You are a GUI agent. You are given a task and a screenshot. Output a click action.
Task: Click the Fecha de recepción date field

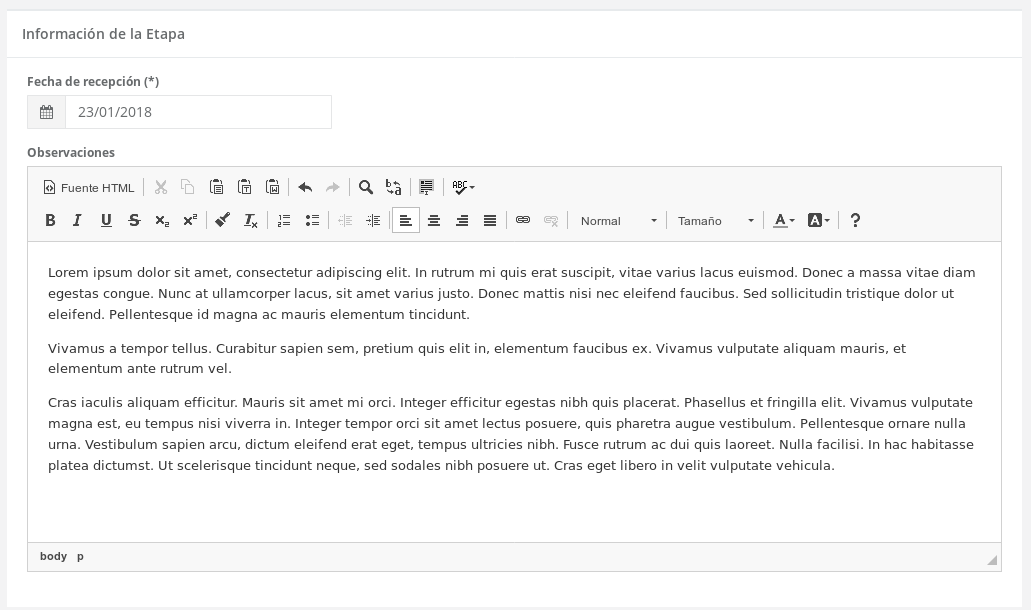[198, 112]
